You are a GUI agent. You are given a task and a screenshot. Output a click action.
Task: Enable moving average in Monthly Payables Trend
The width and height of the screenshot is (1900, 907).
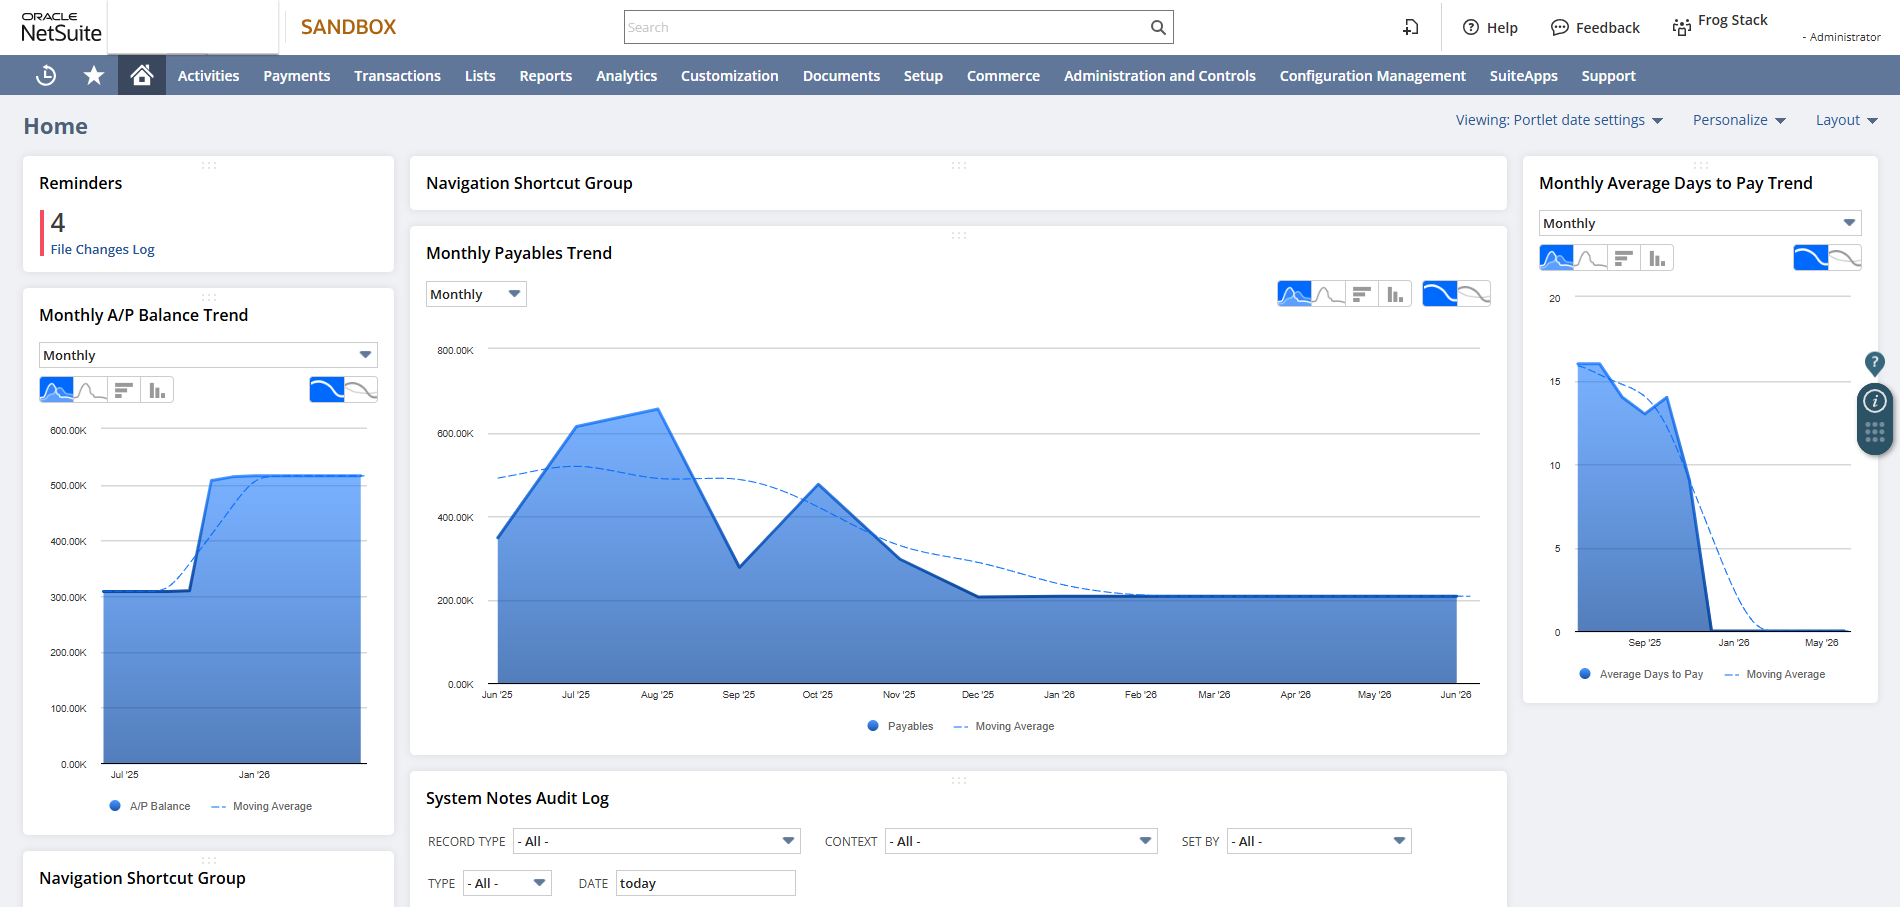click(1440, 293)
